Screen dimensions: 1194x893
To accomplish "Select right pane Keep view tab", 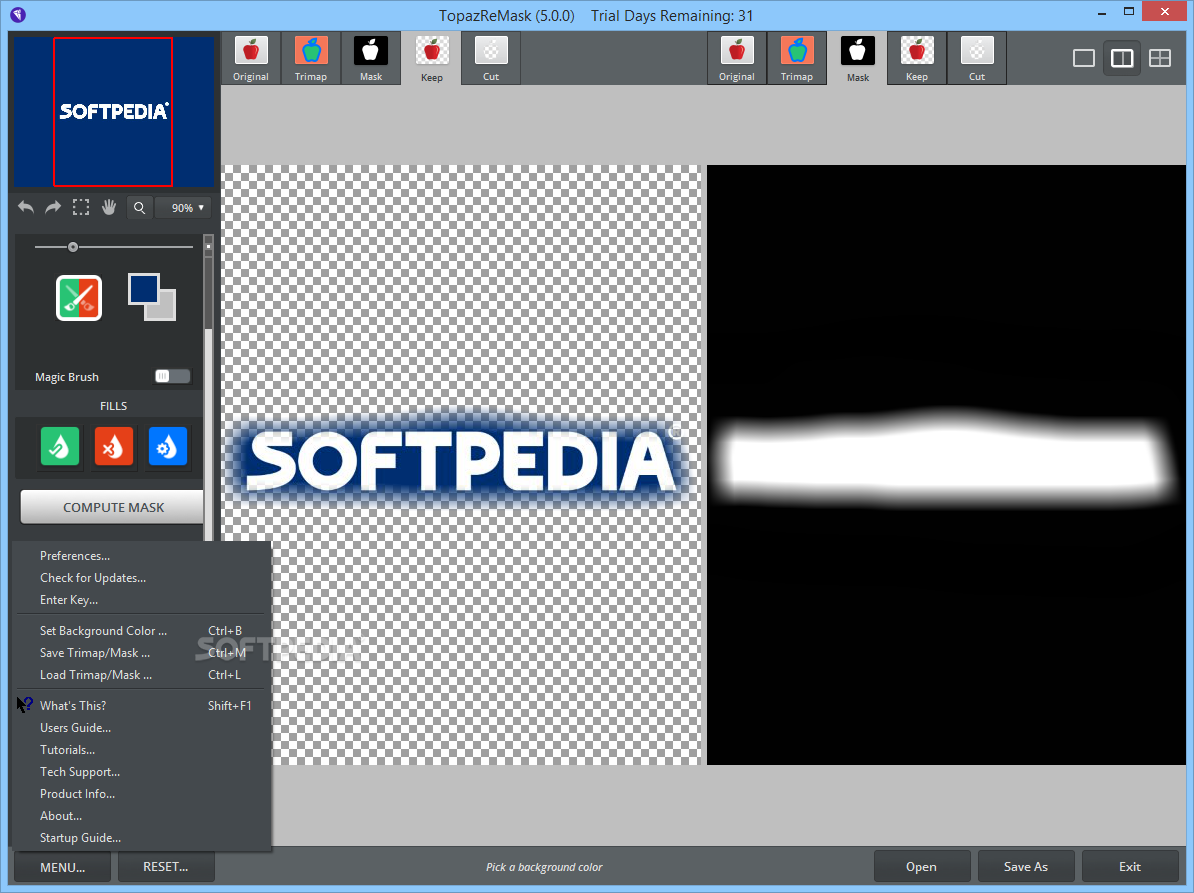I will tap(917, 59).
